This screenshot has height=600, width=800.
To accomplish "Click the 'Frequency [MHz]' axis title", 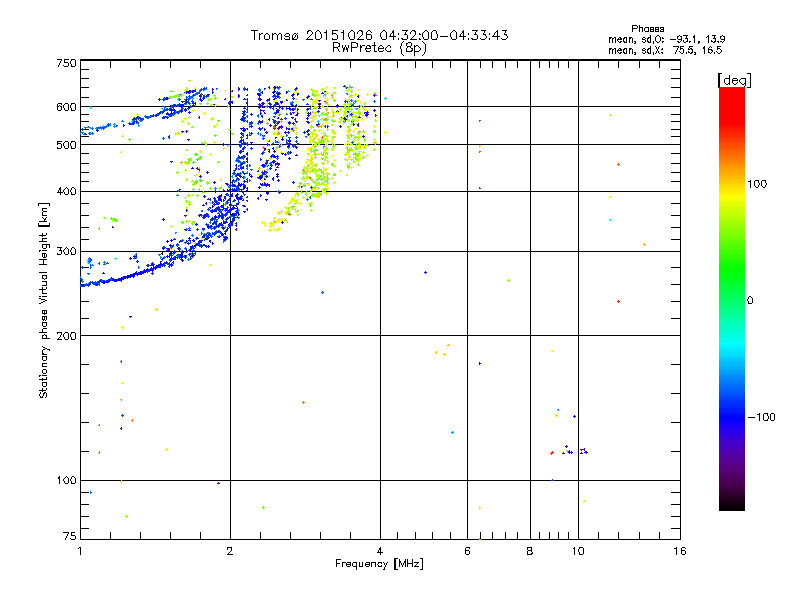I will (x=379, y=564).
